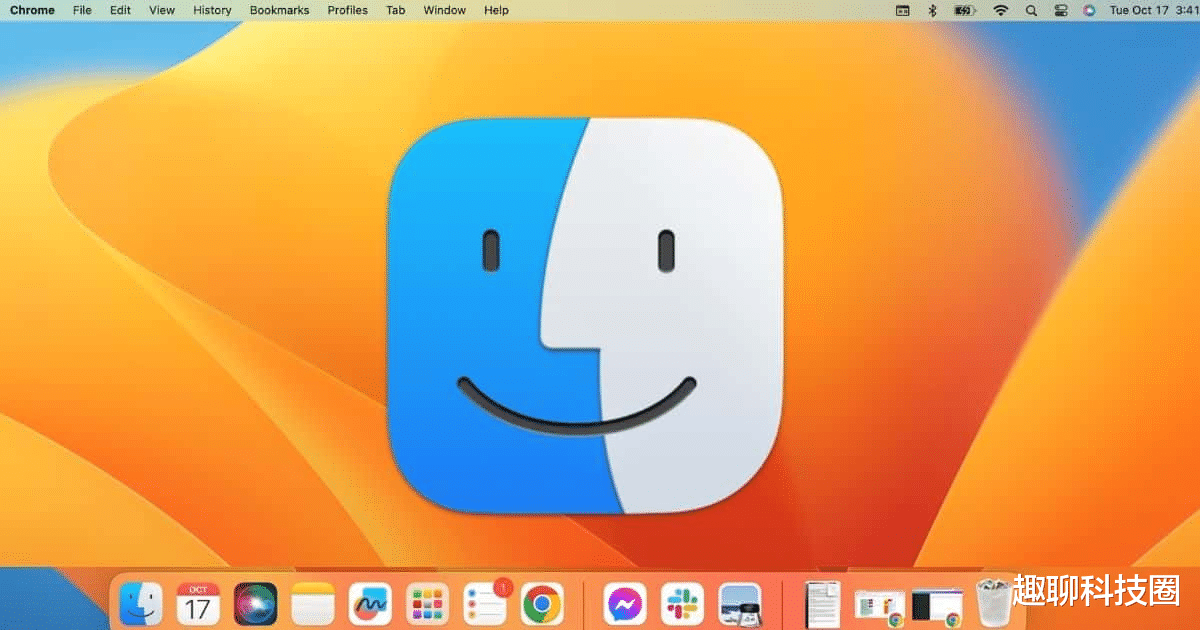Image resolution: width=1200 pixels, height=630 pixels.
Task: Open the Notes app in Dock
Action: [x=312, y=604]
